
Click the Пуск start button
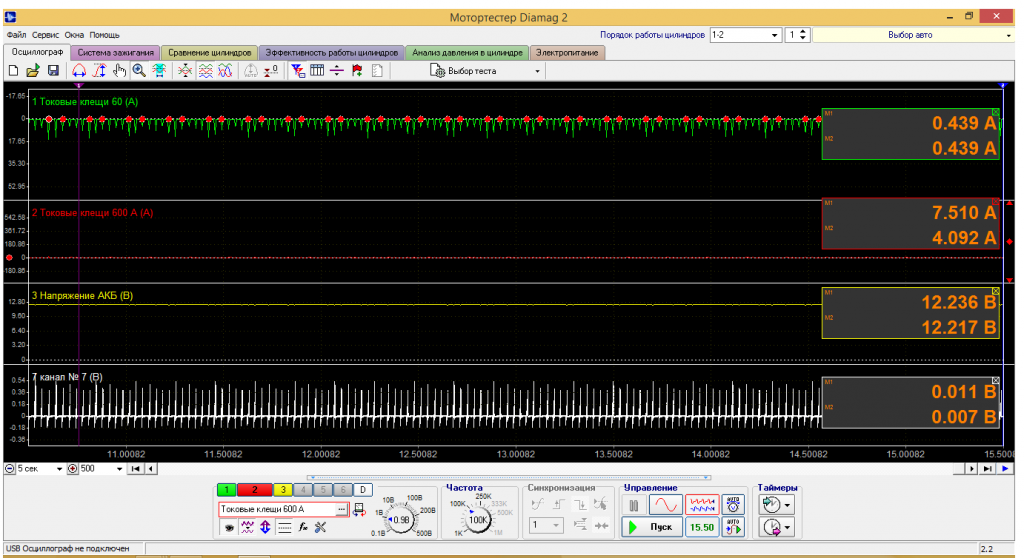pos(652,527)
